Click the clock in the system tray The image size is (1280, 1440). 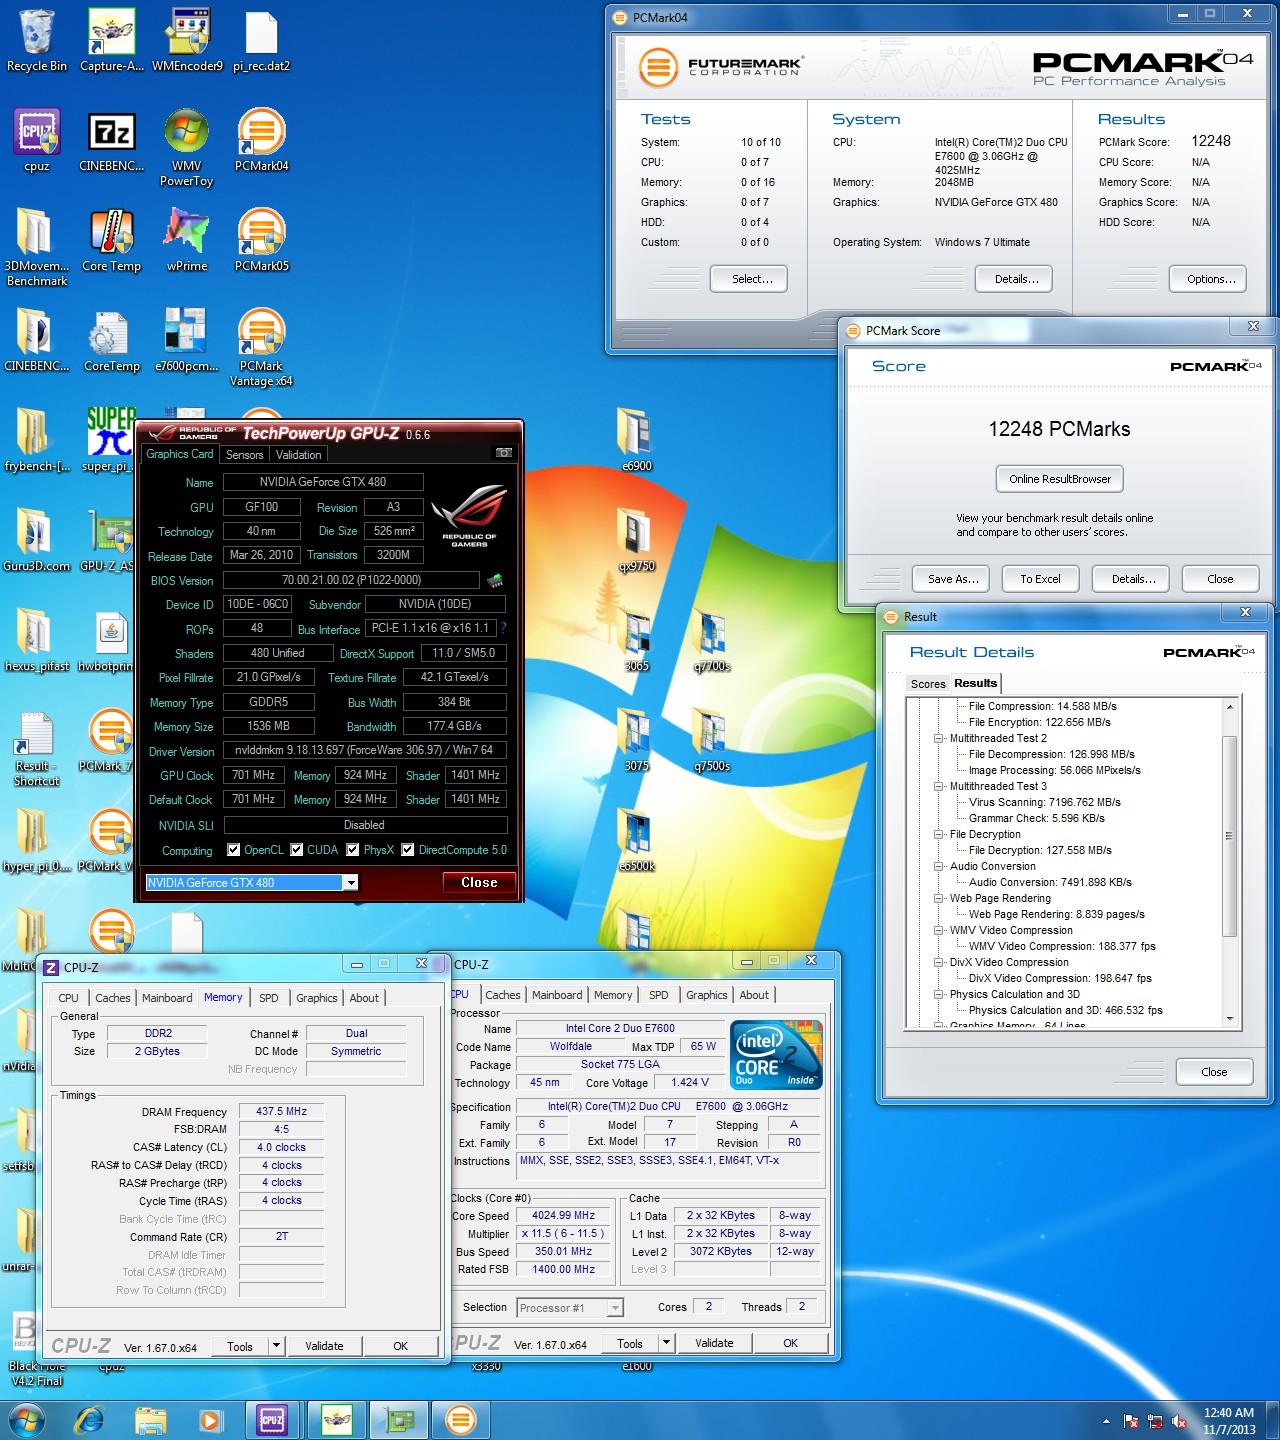click(x=1229, y=1420)
